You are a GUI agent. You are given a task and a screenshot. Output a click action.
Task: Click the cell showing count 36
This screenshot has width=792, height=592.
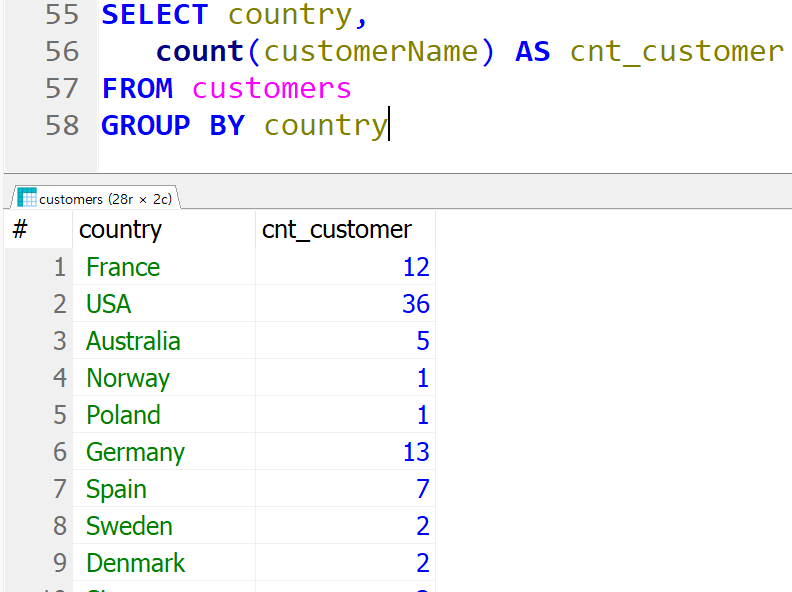coord(345,304)
